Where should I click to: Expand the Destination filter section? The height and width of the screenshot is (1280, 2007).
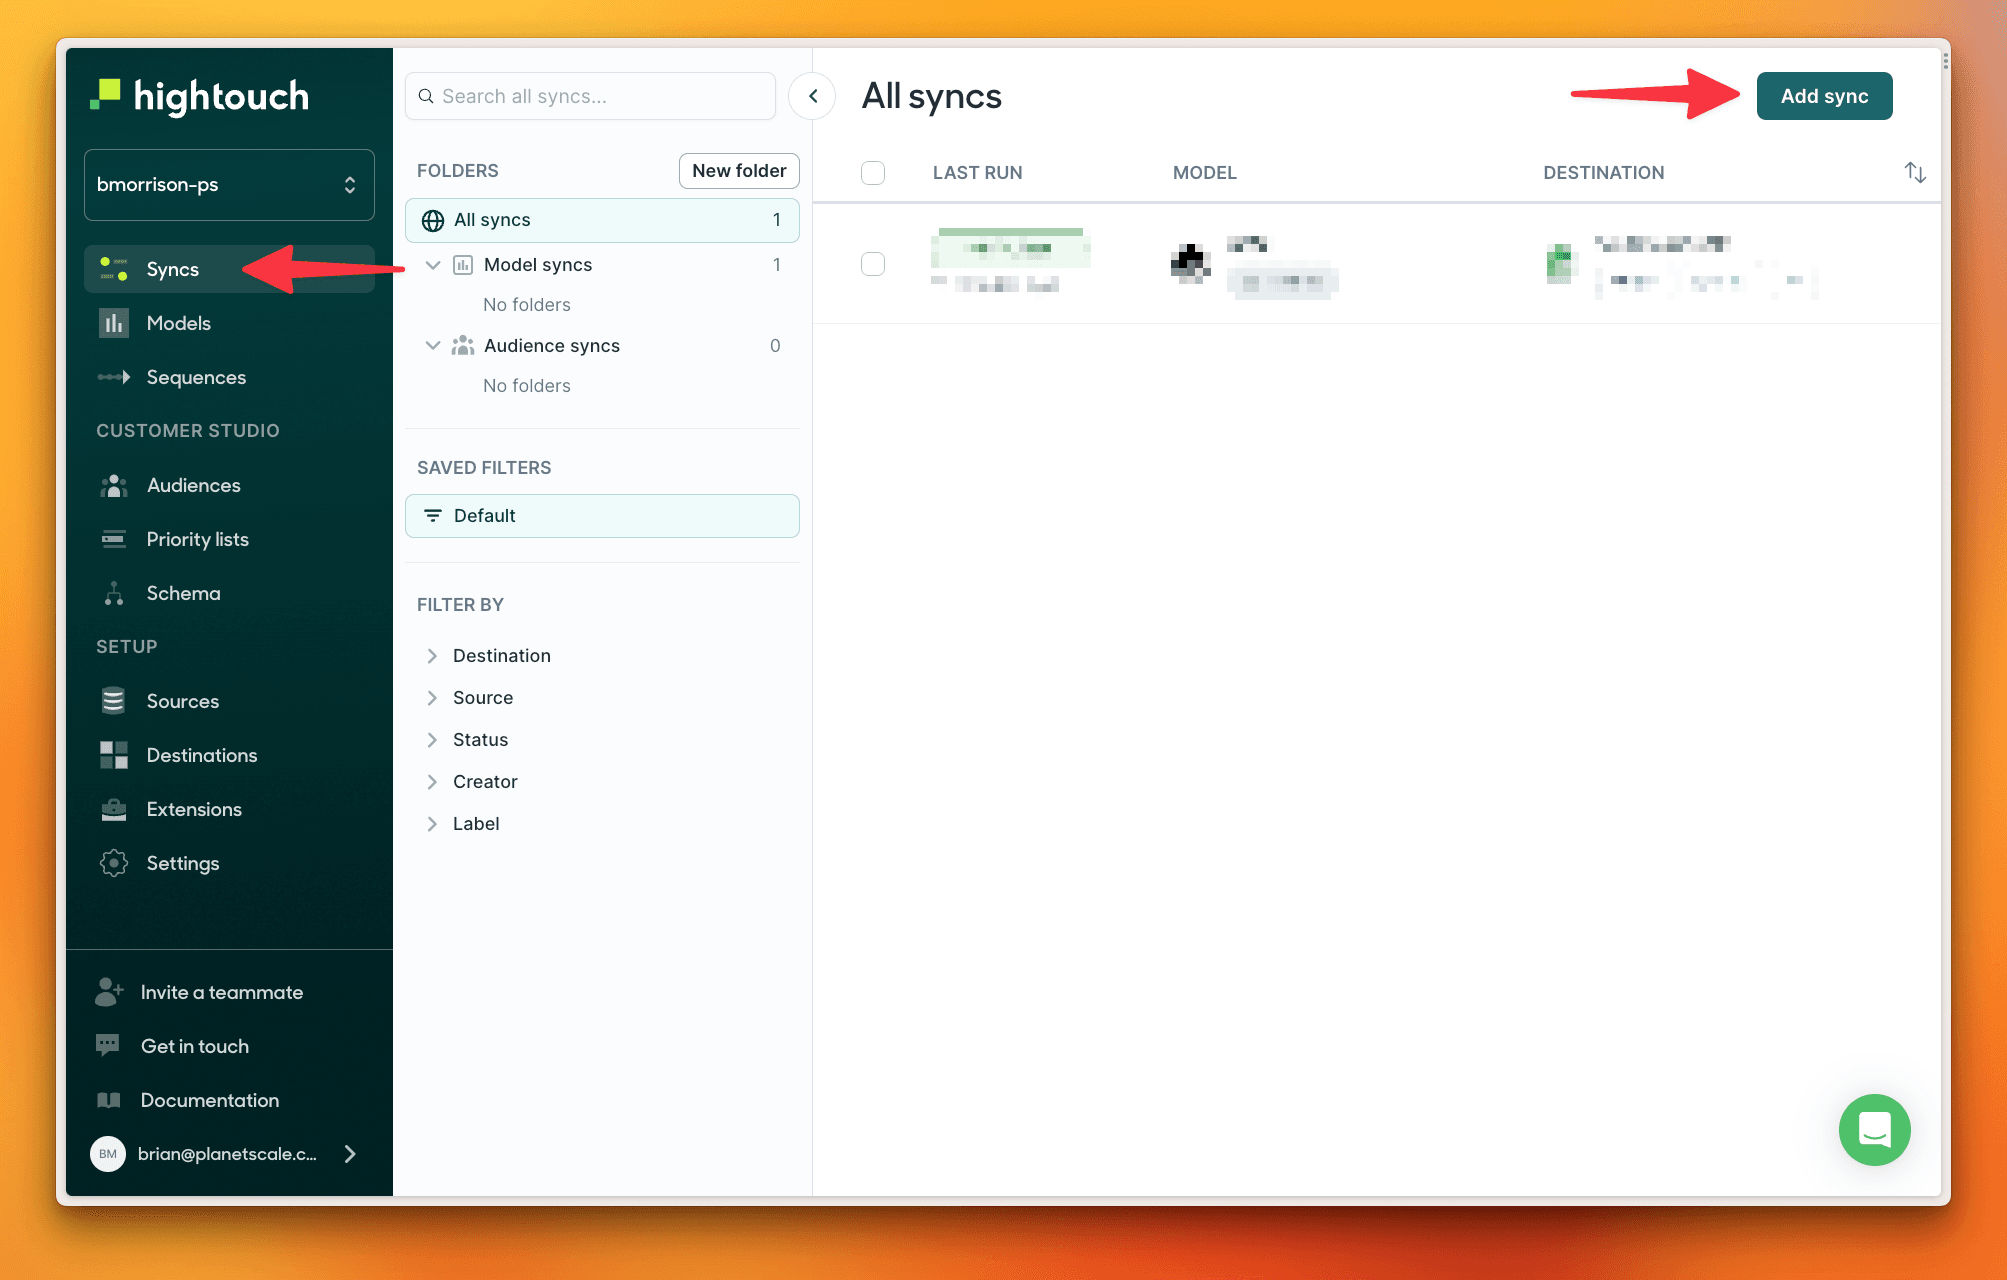pos(432,654)
